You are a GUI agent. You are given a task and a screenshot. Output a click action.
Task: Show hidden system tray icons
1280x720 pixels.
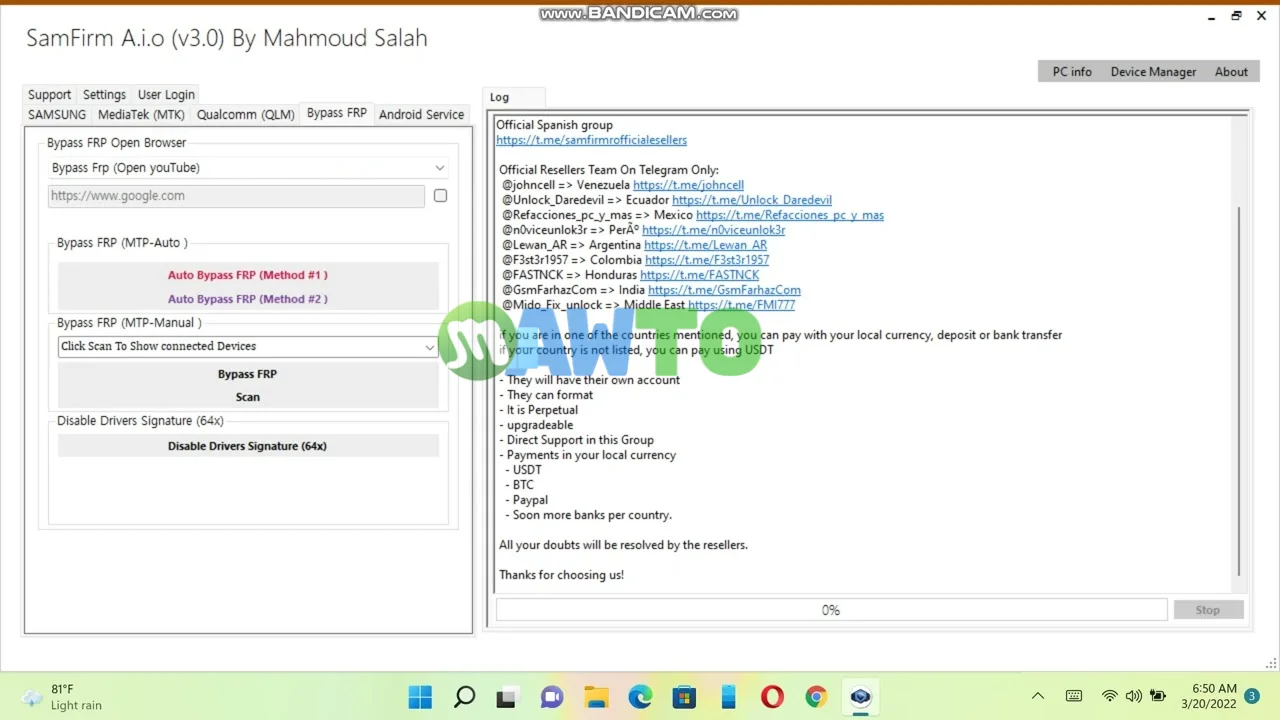[x=1038, y=696]
